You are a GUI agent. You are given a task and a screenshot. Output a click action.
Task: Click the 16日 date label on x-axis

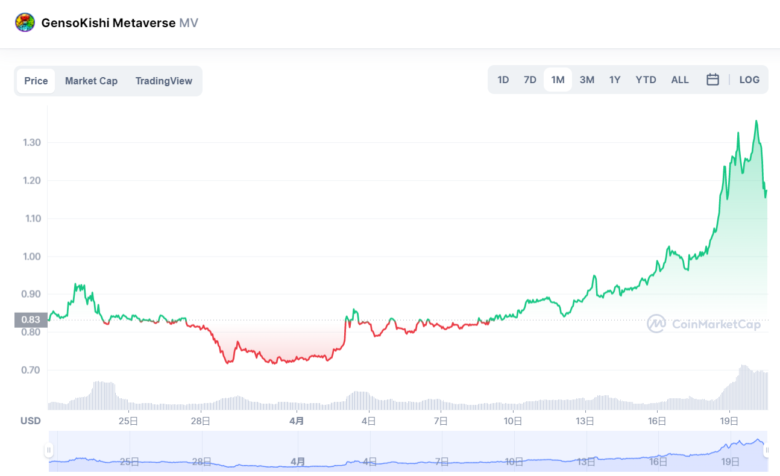[x=657, y=421]
